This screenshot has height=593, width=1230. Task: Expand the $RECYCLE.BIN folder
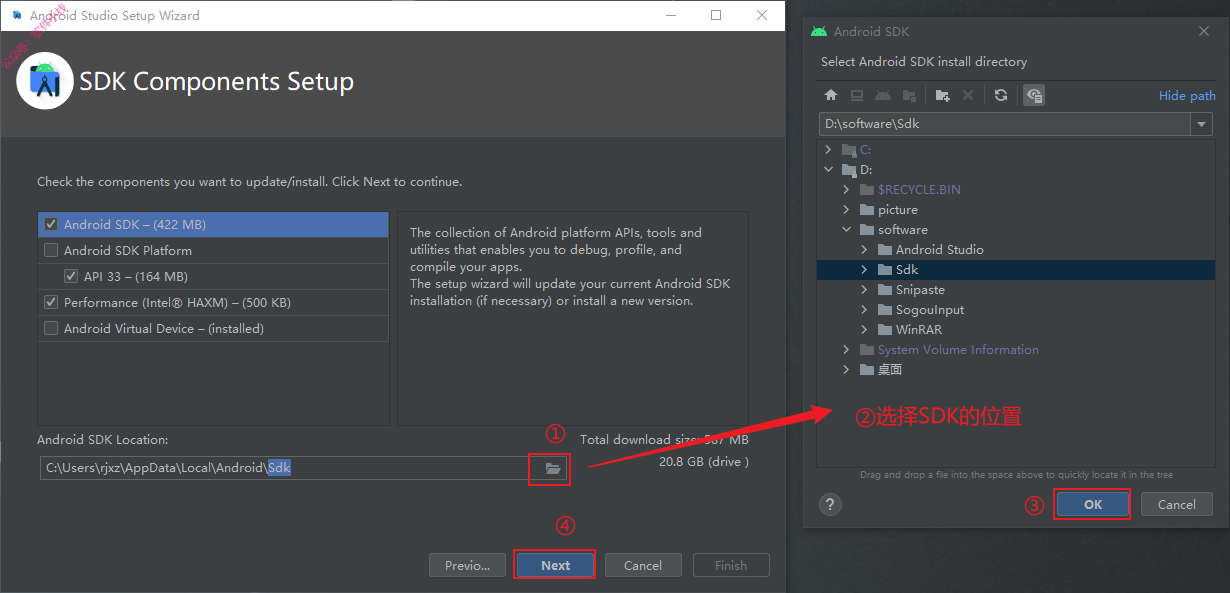click(x=846, y=190)
